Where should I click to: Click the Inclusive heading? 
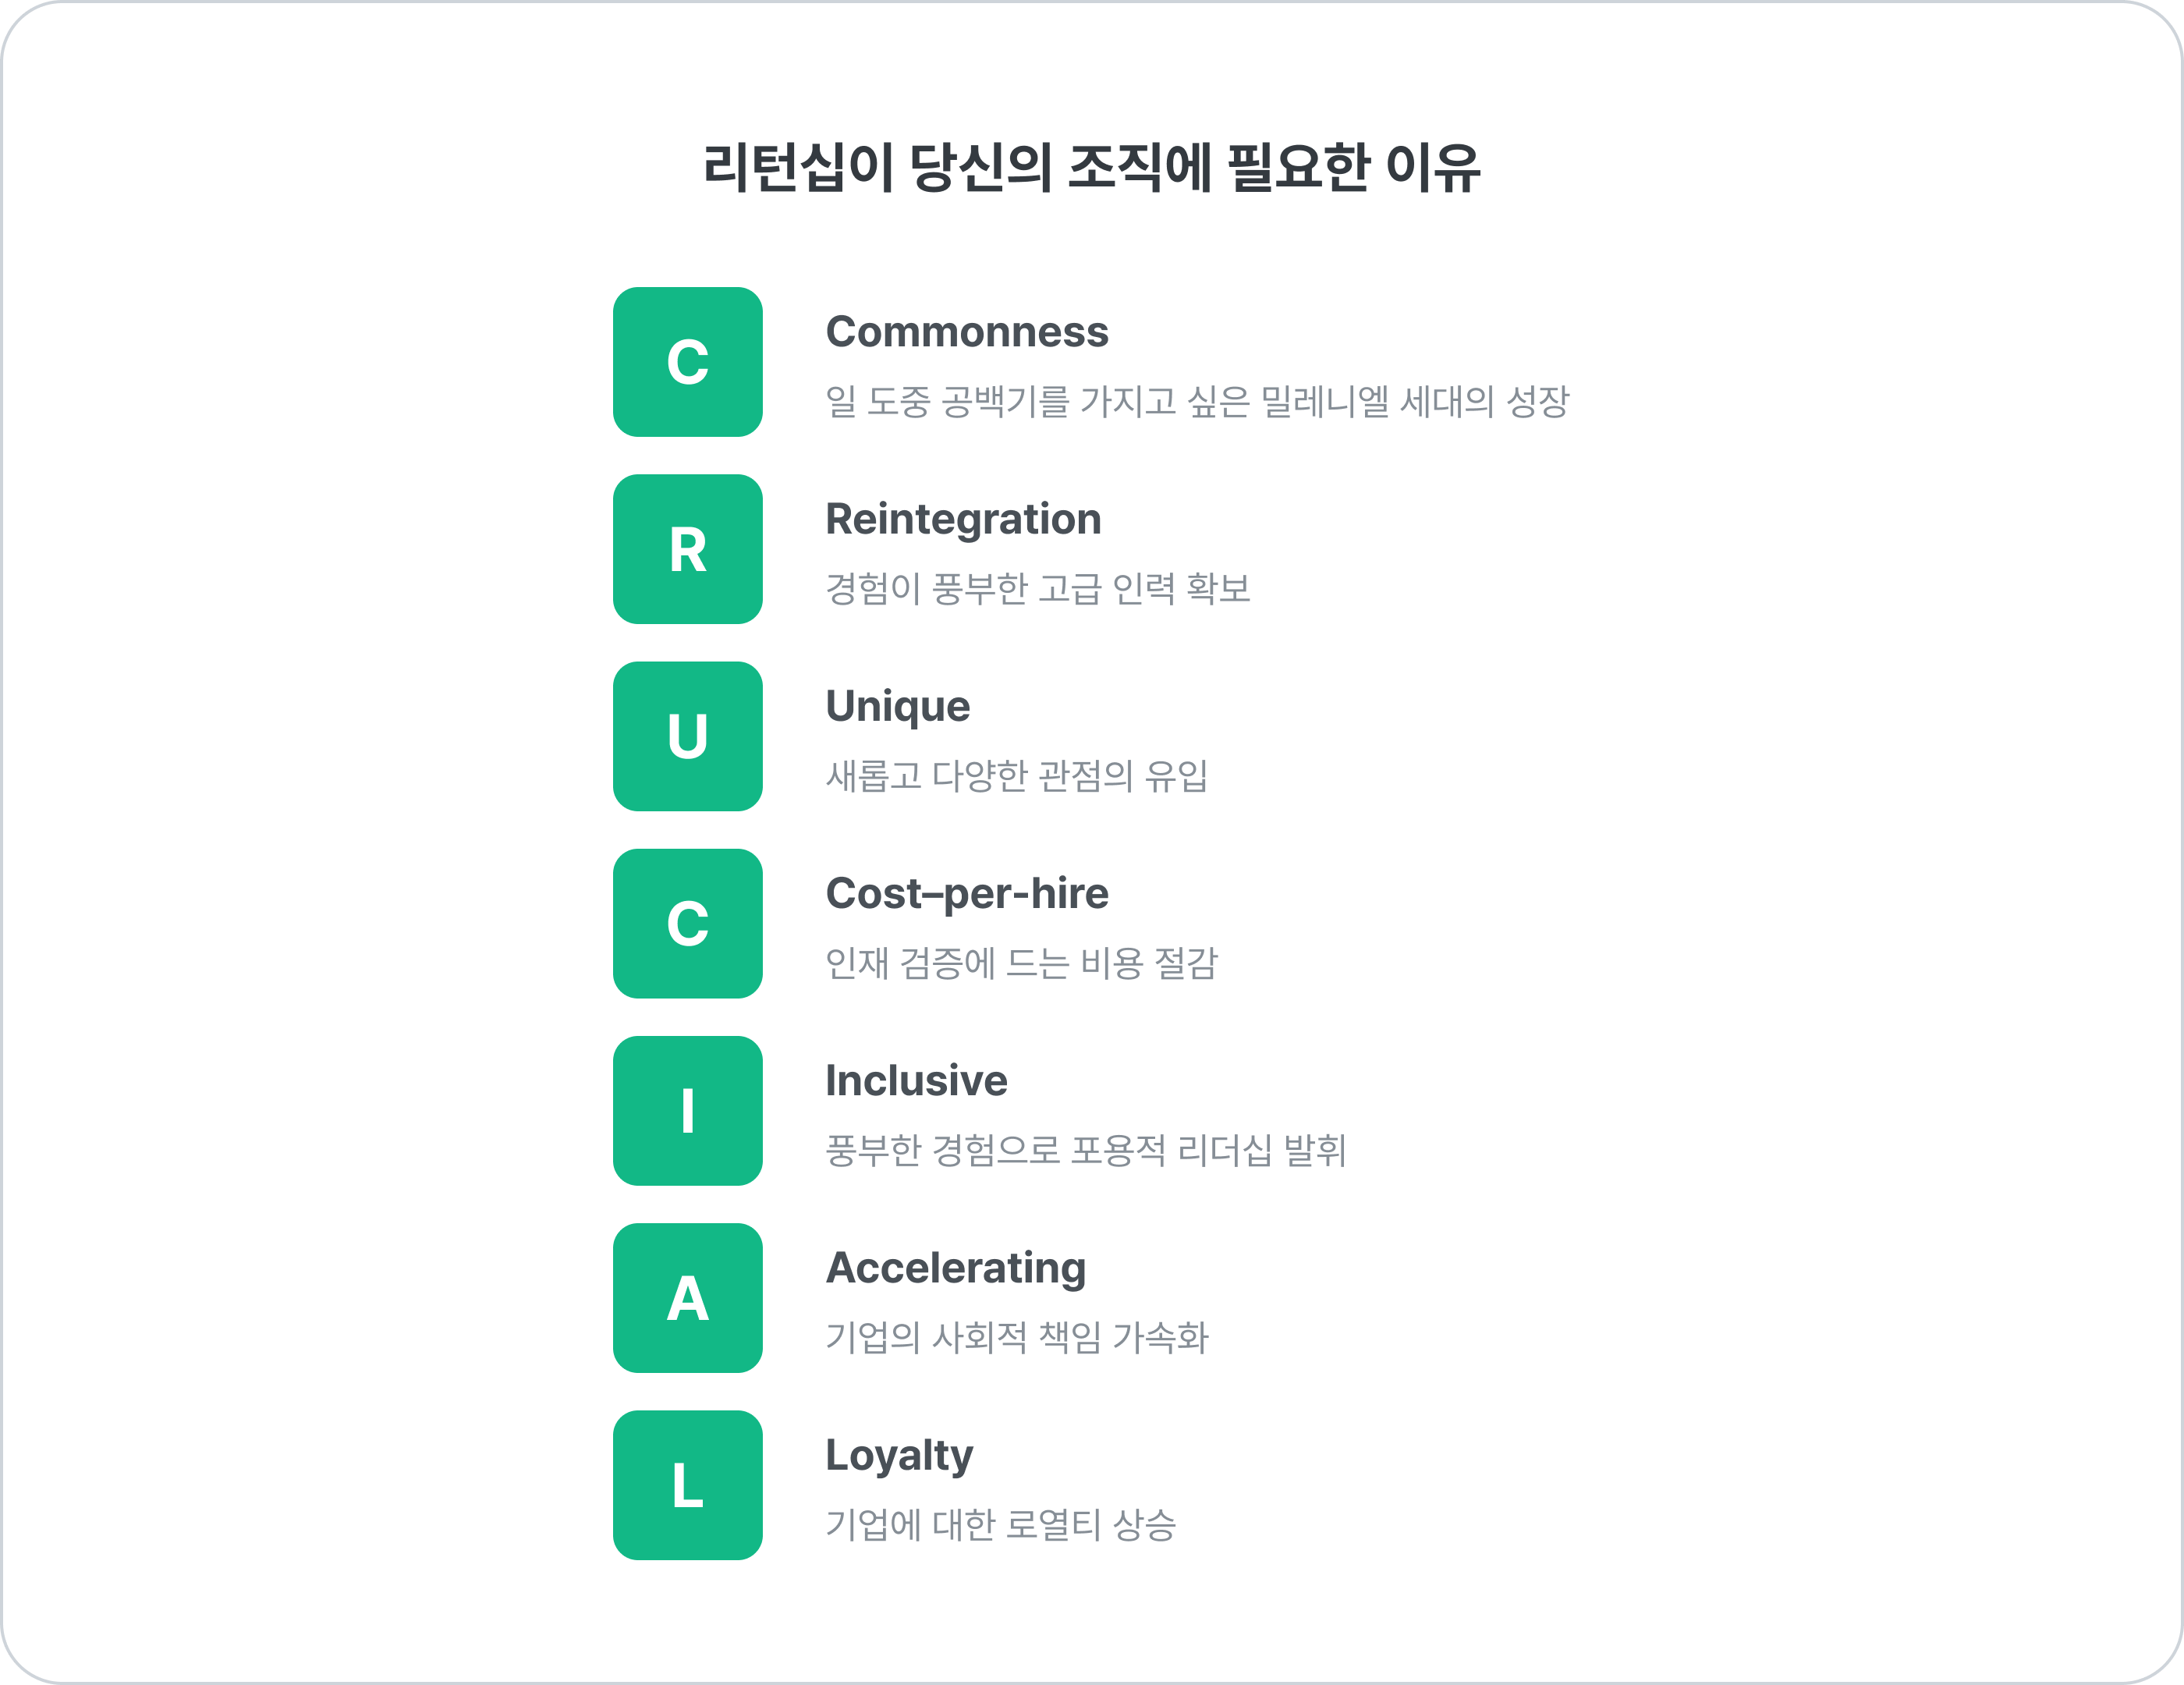(x=916, y=1081)
